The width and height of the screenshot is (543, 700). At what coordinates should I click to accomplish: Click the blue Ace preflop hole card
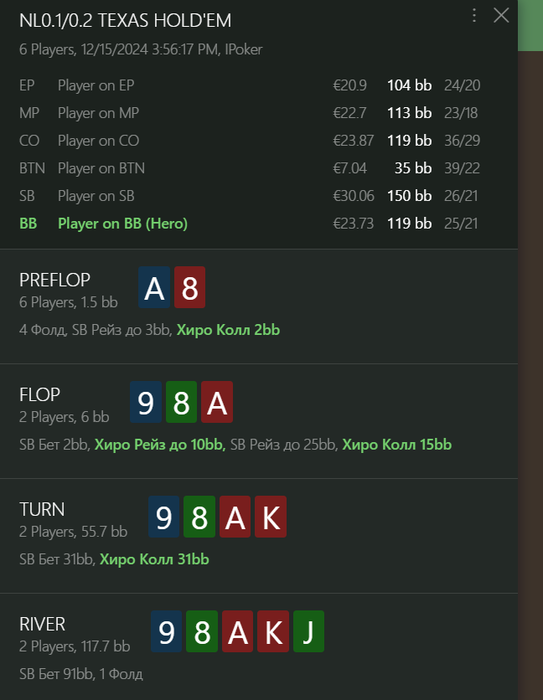tap(154, 288)
